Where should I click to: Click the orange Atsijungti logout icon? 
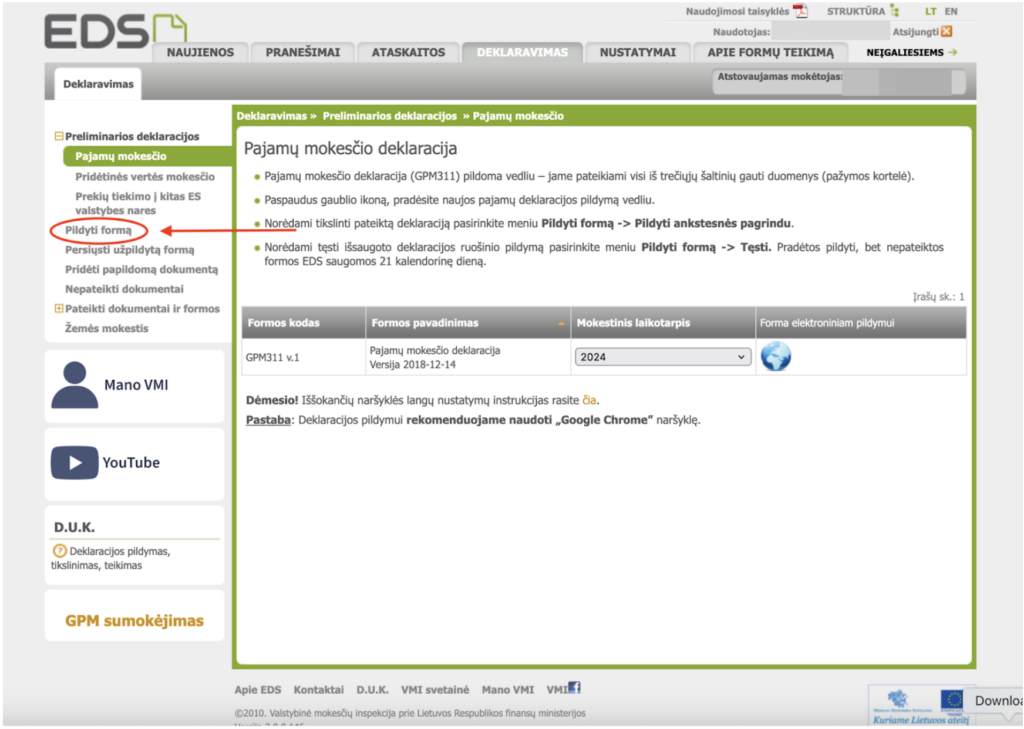coord(947,31)
